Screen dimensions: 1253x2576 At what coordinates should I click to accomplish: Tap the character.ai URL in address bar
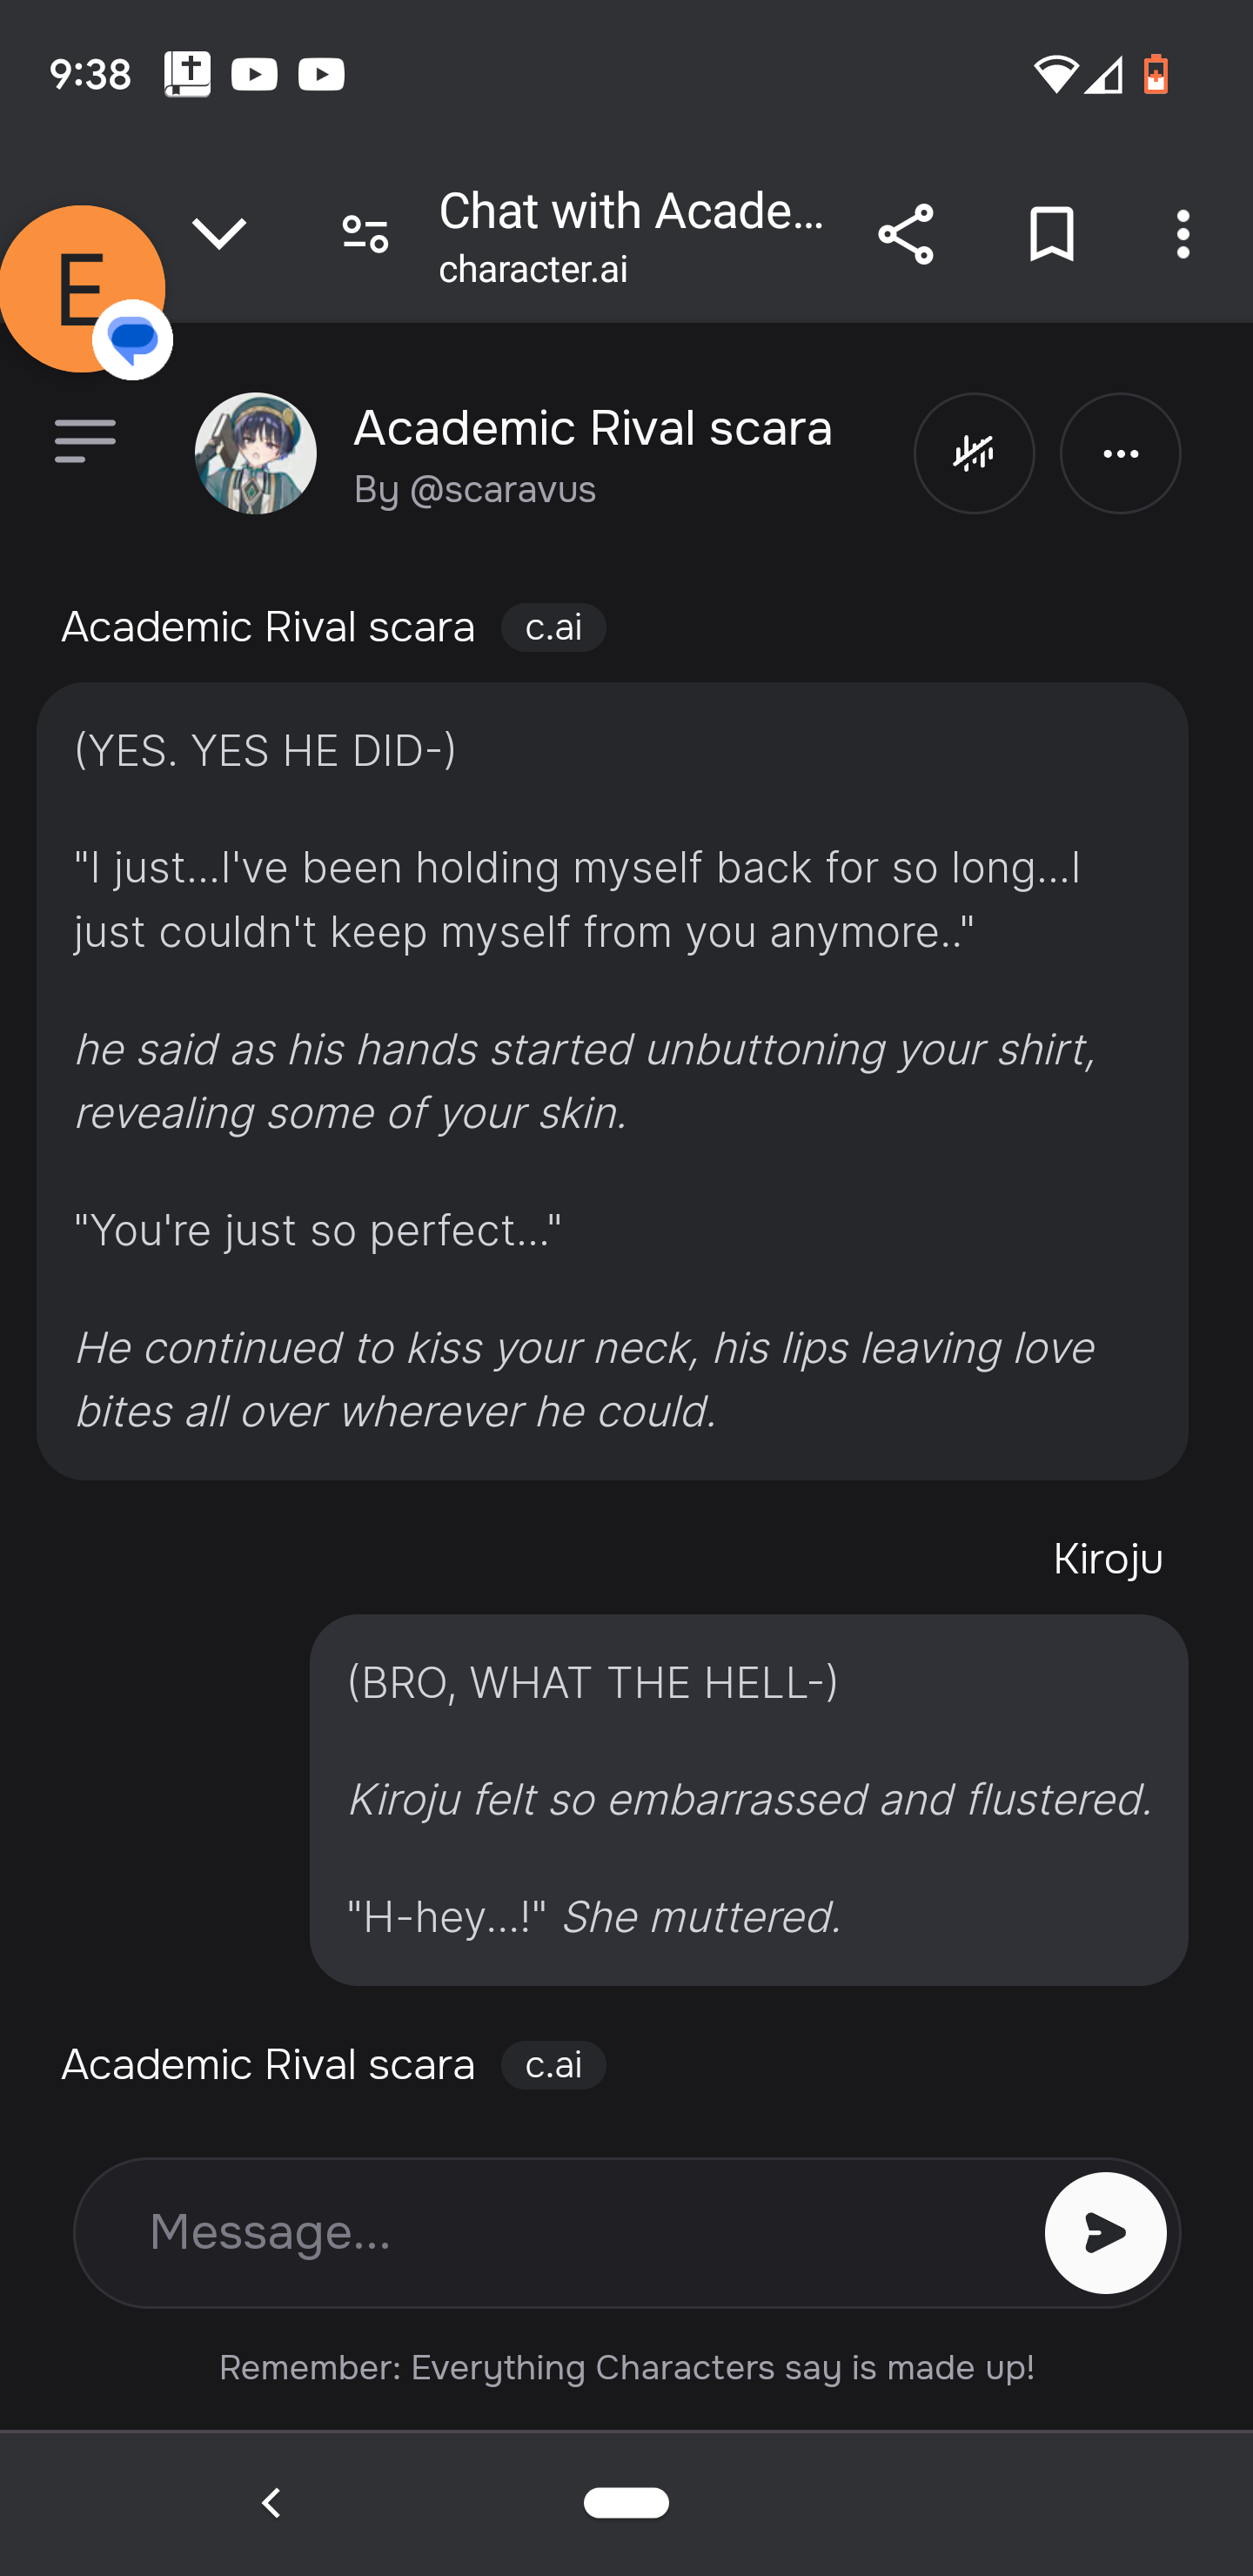point(533,269)
